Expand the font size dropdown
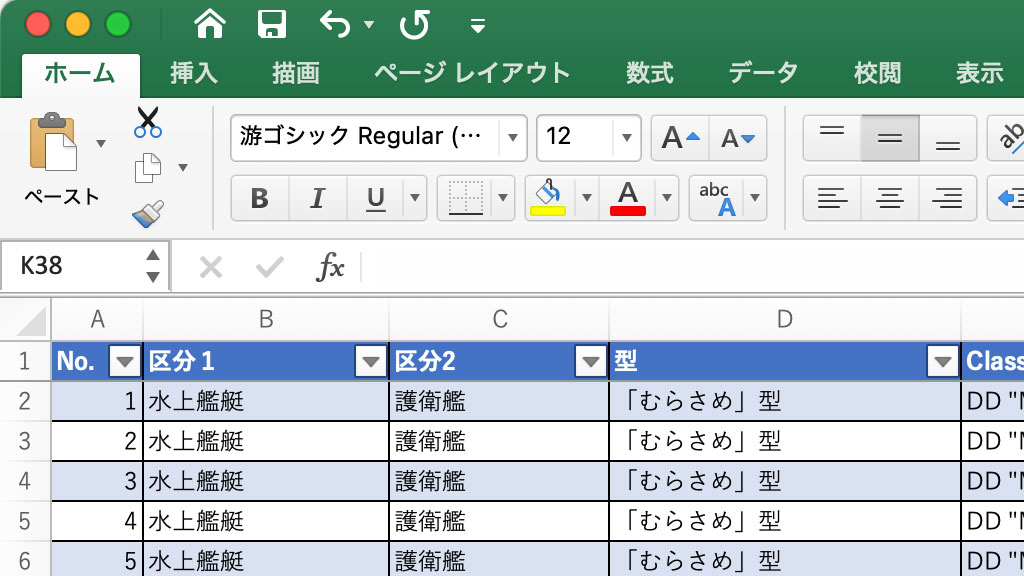Screen dimensions: 1024x576 pyautogui.click(x=627, y=138)
